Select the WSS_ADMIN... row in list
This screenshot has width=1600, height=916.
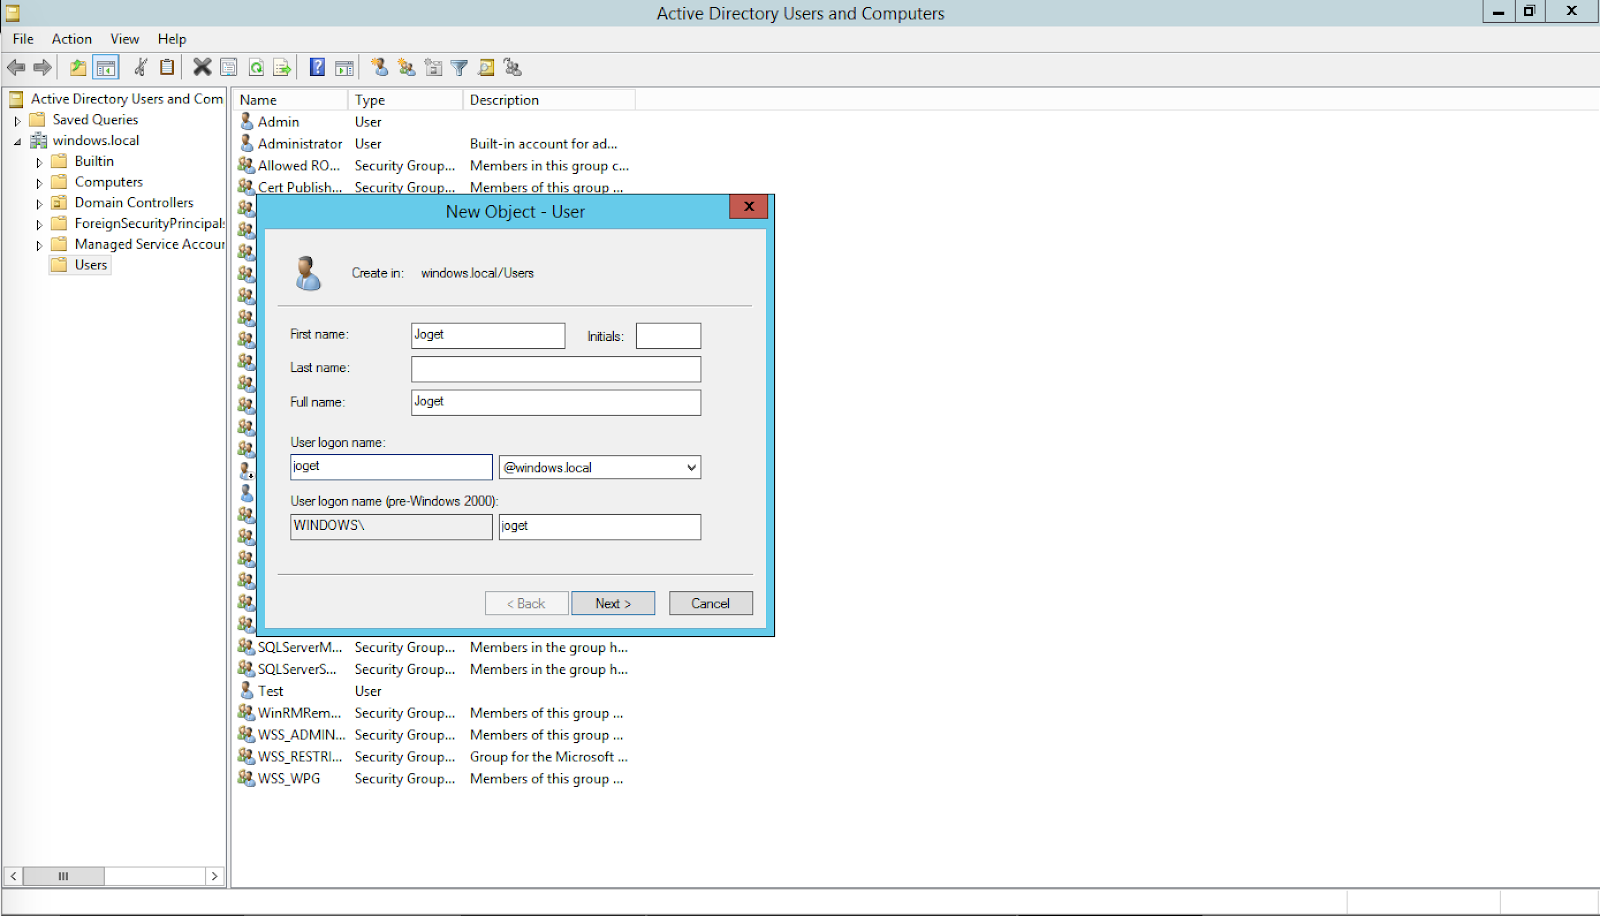(433, 734)
